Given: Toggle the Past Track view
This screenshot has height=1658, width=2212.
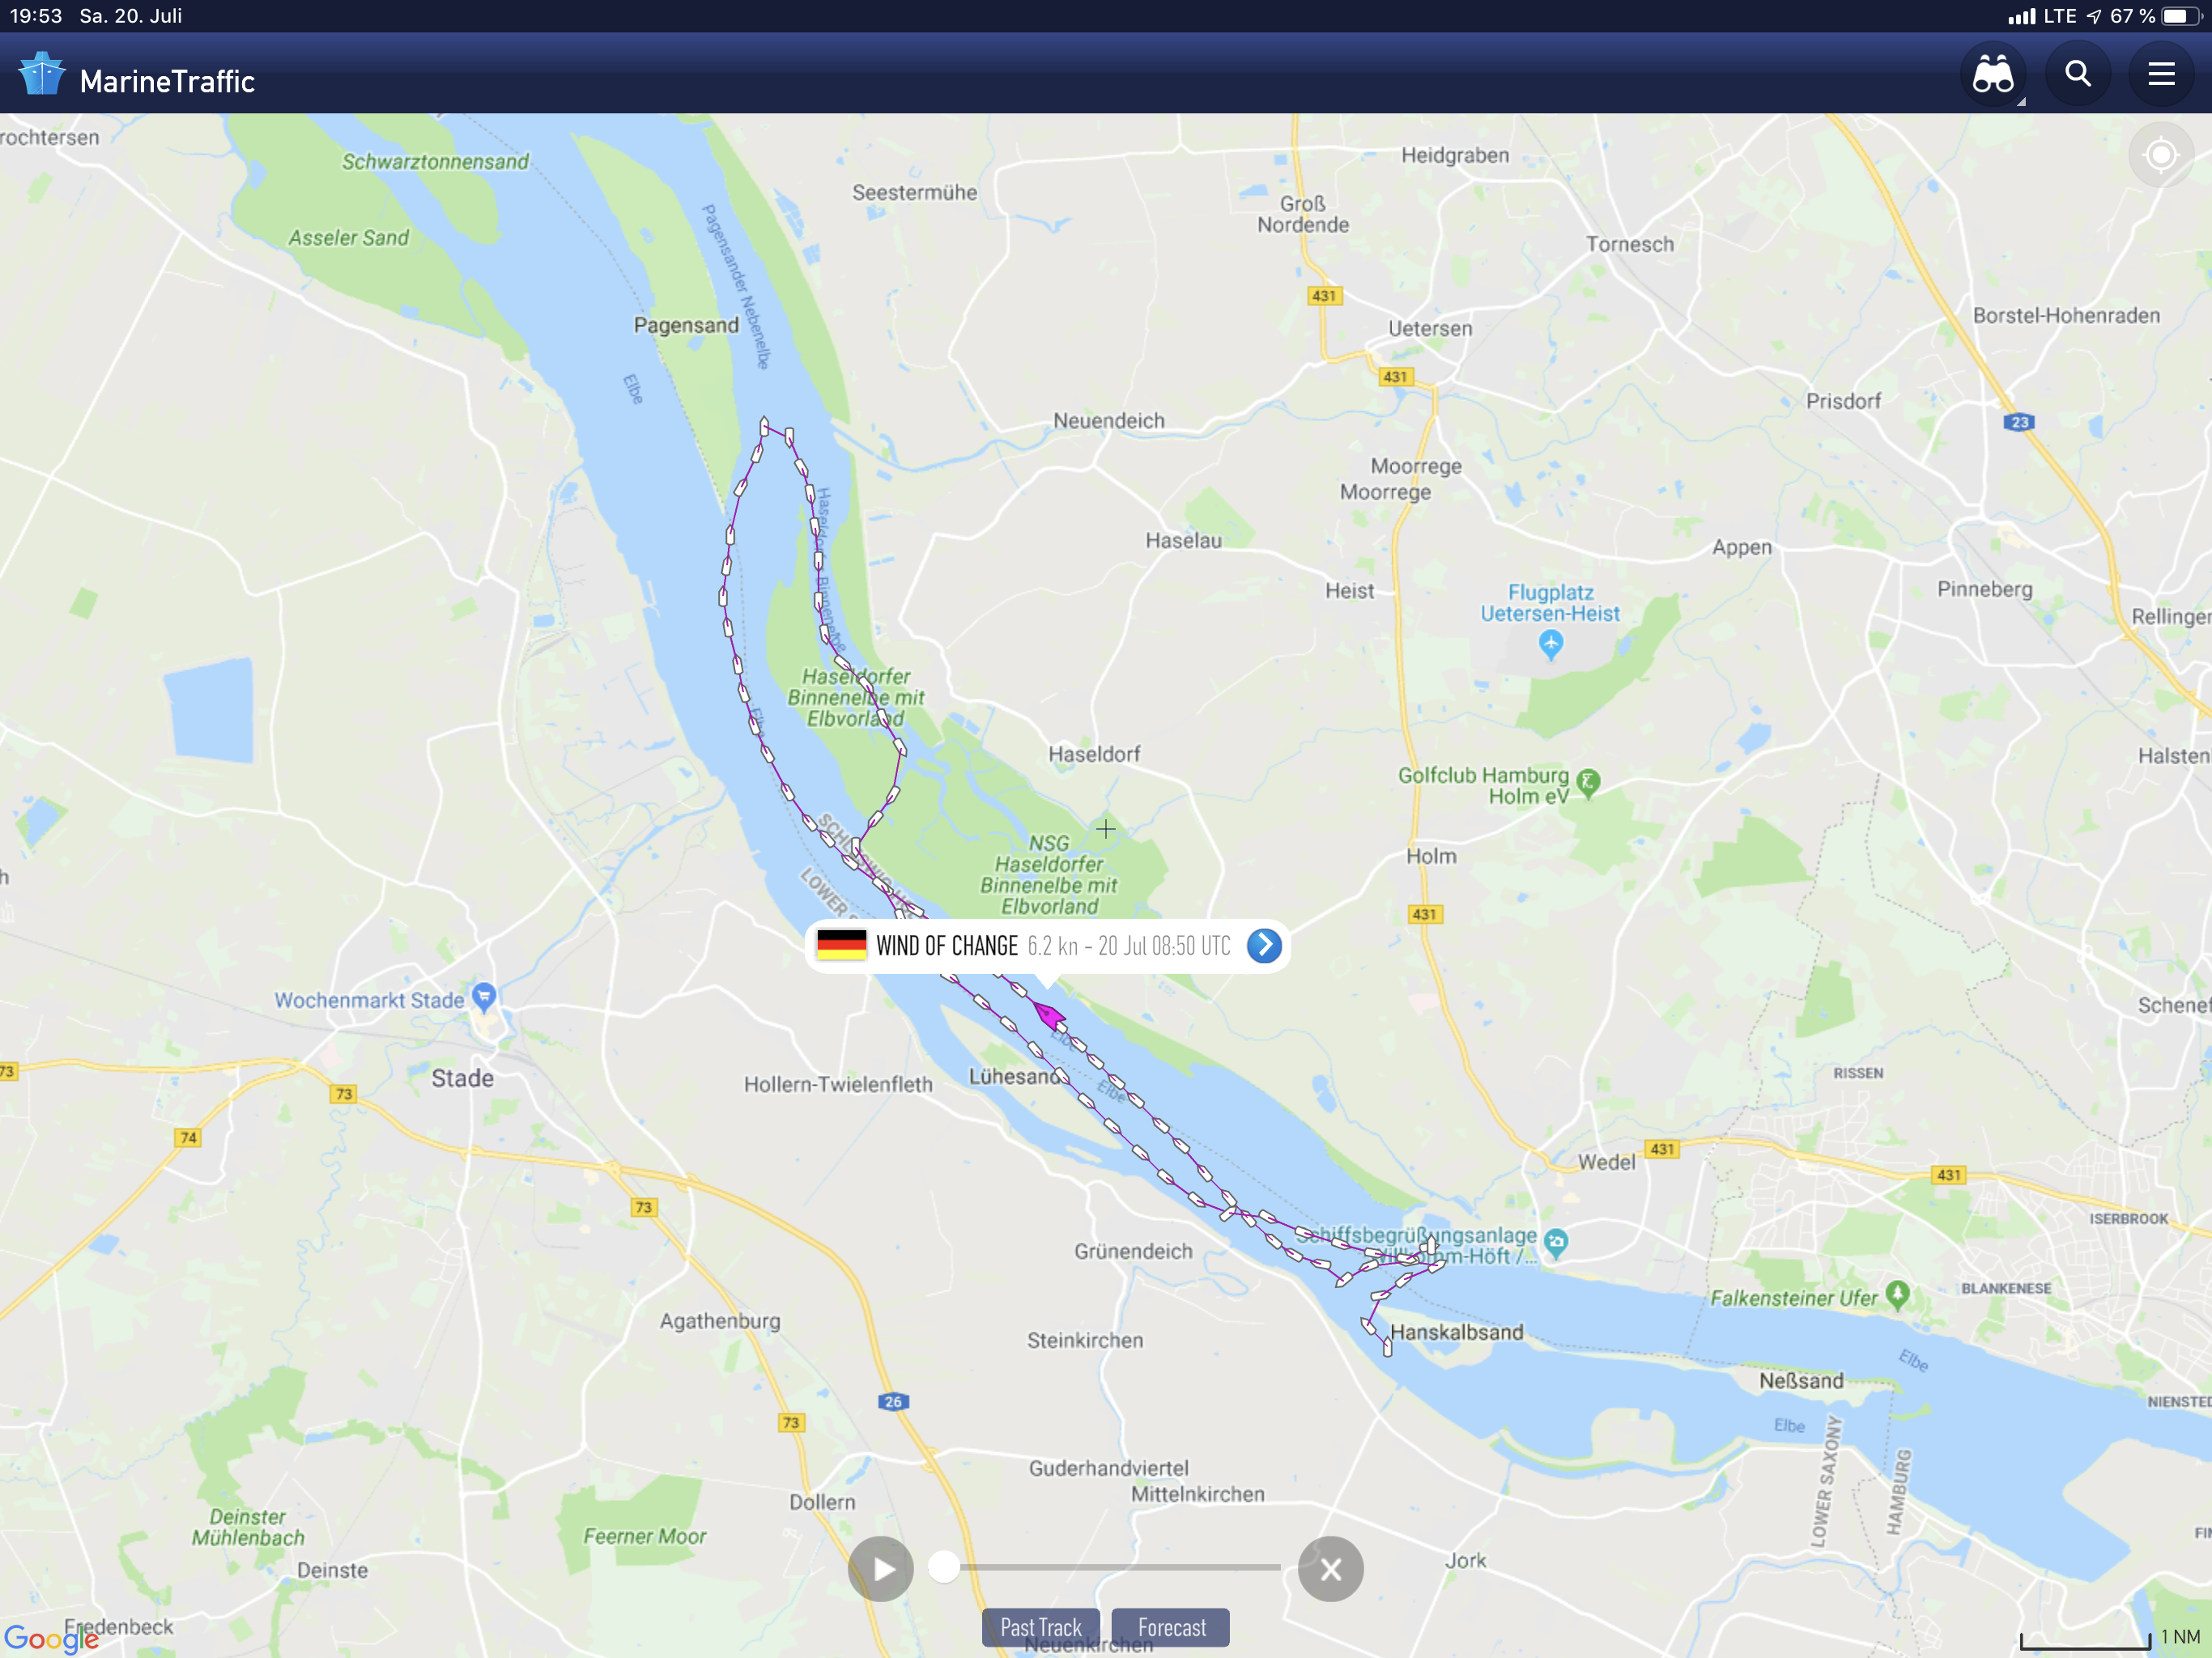Looking at the screenshot, I should 1041,1627.
